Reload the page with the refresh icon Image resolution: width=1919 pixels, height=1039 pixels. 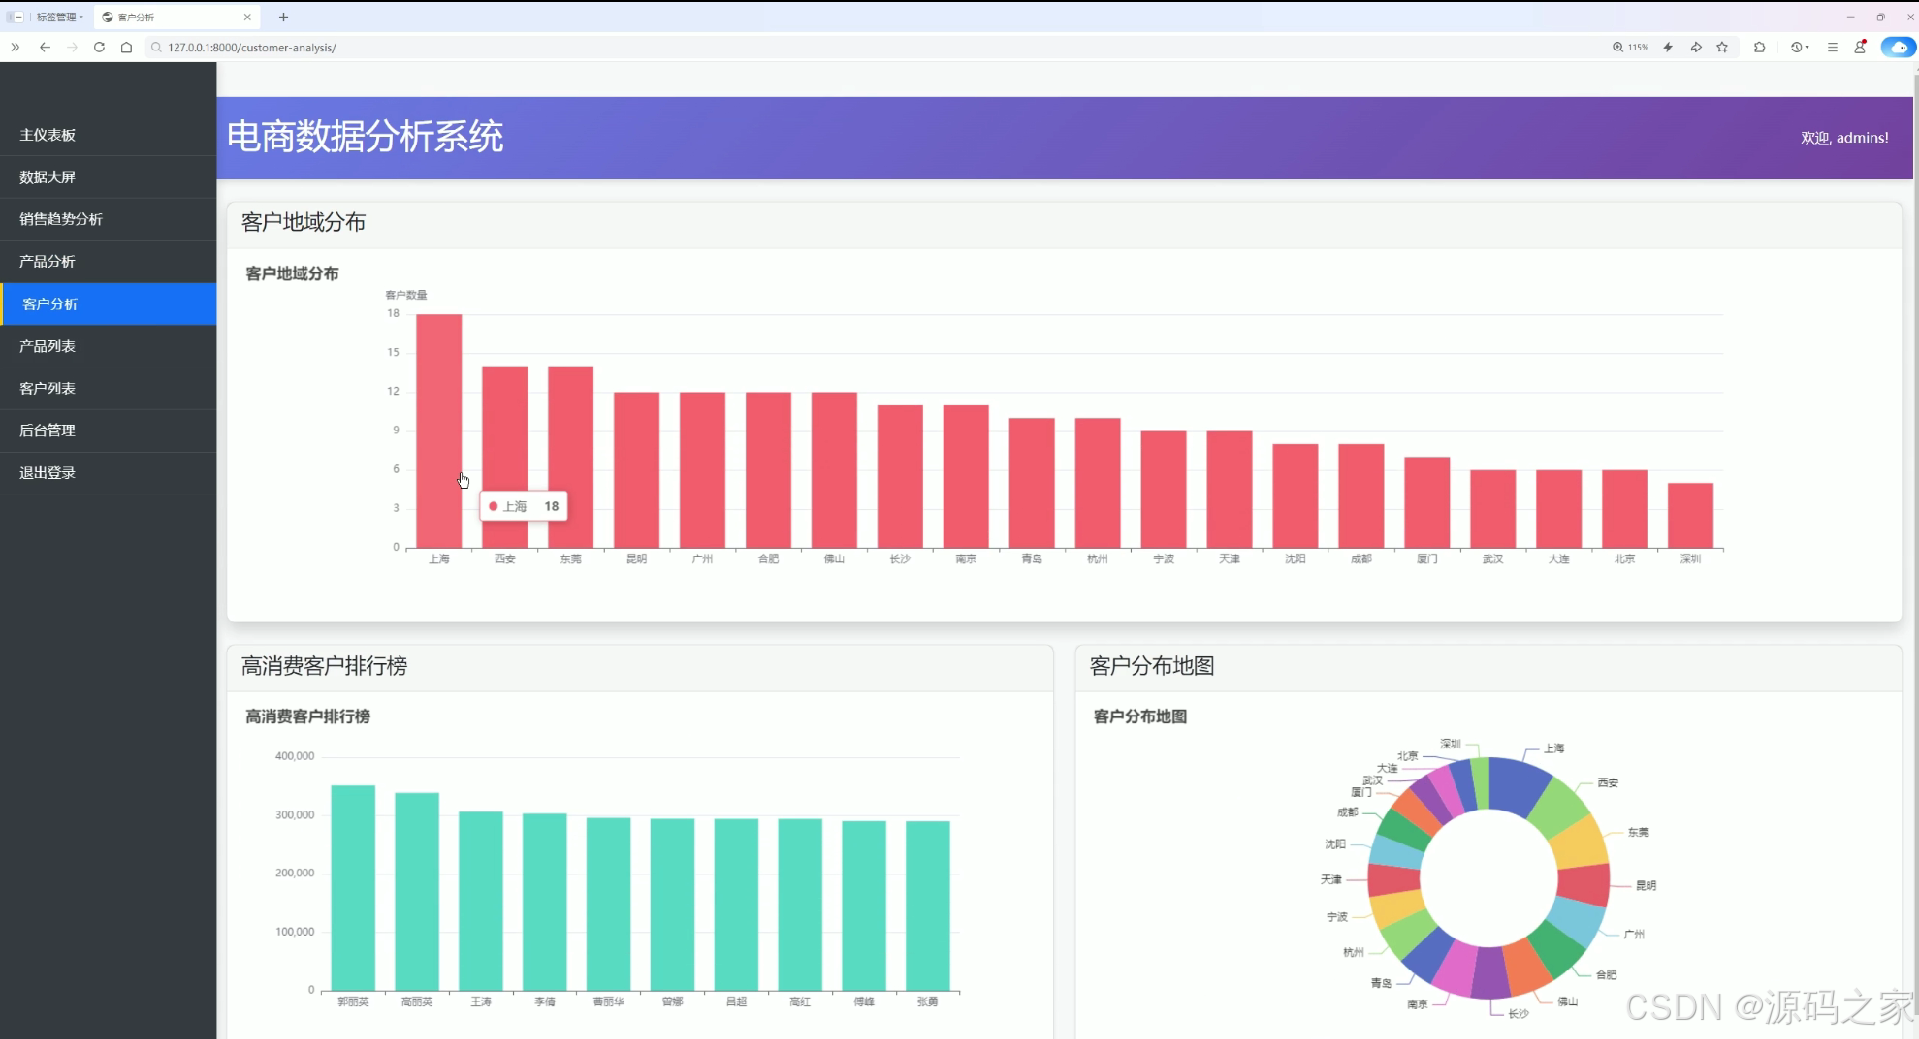[x=99, y=47]
